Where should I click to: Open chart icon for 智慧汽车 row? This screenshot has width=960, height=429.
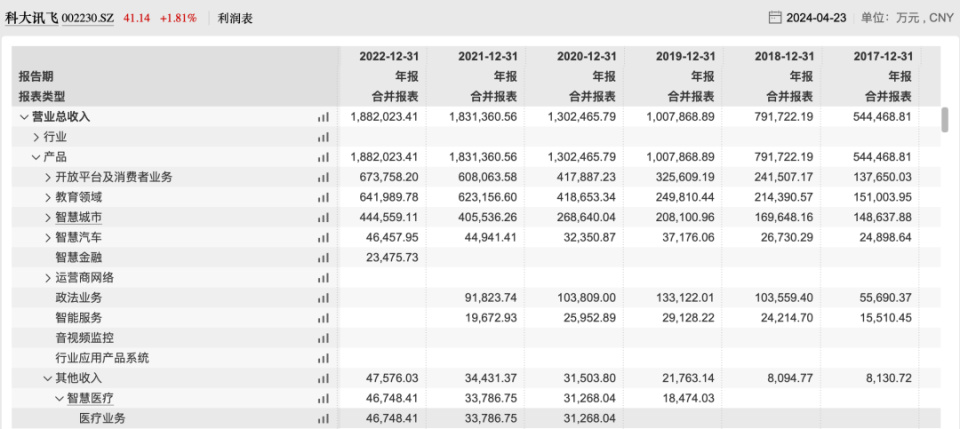323,237
